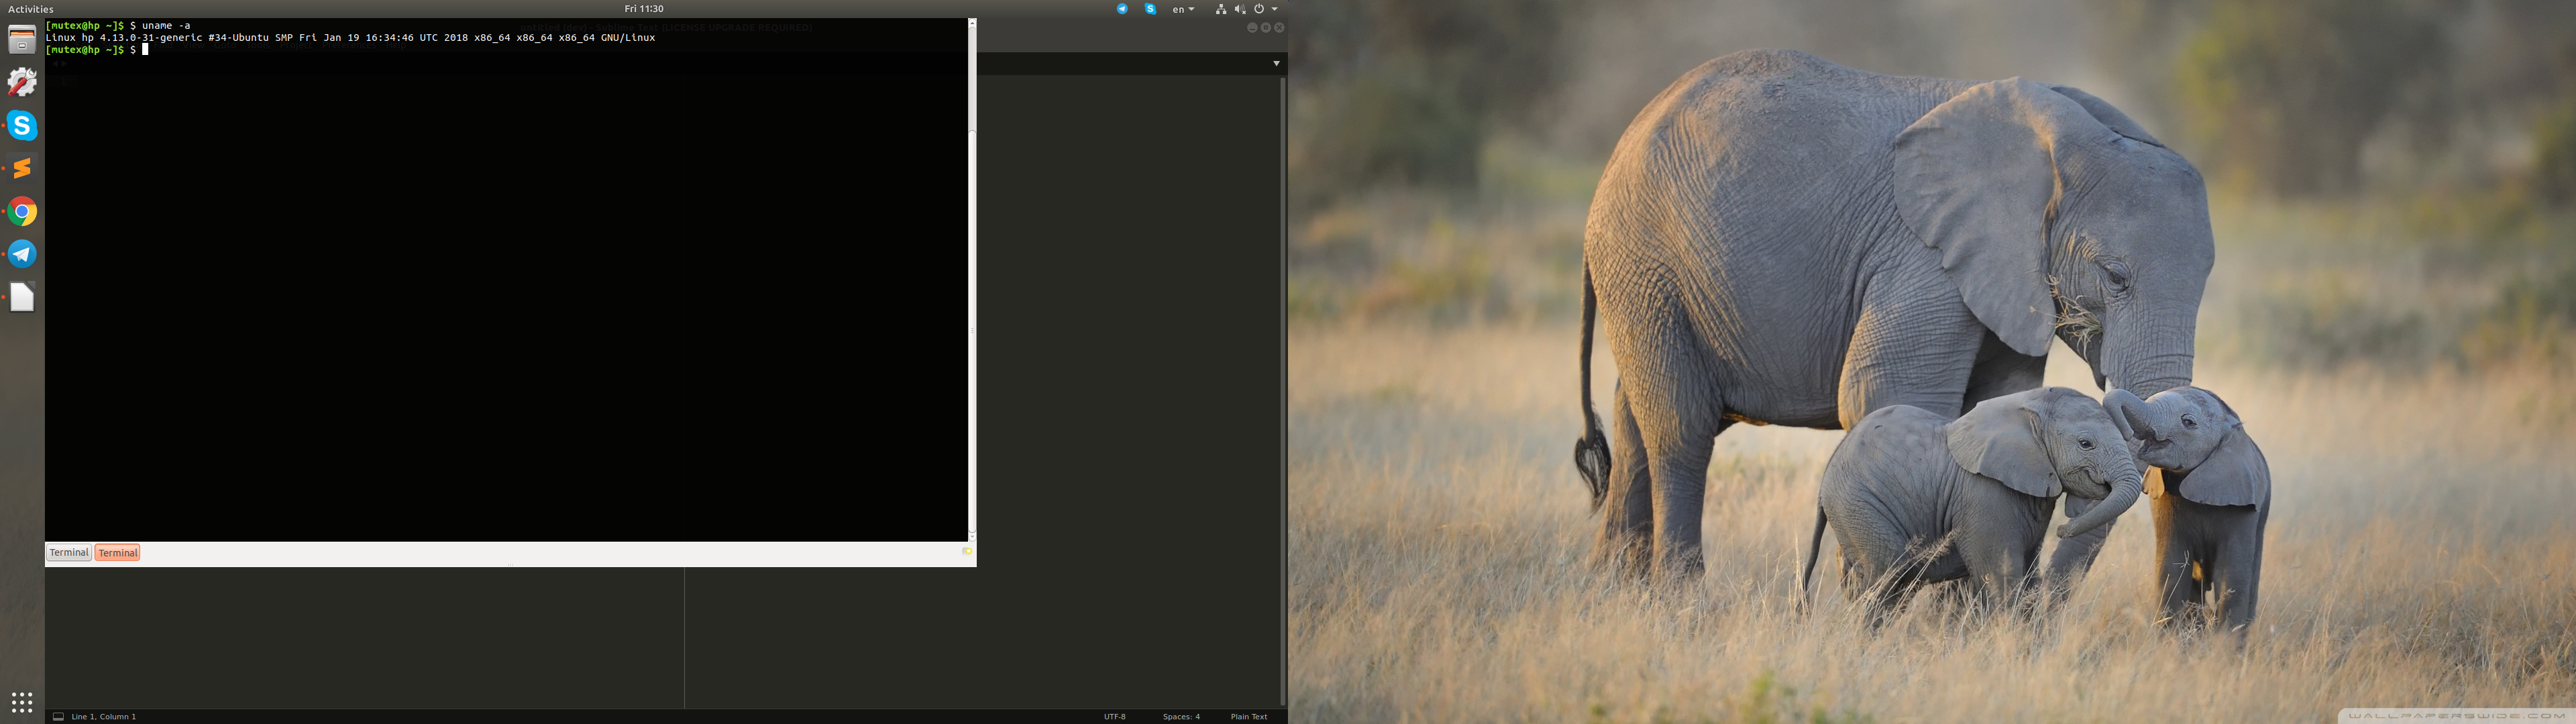
Task: Click the 'Linux hp 4.13.0-31-generic' output line
Action: (350, 37)
